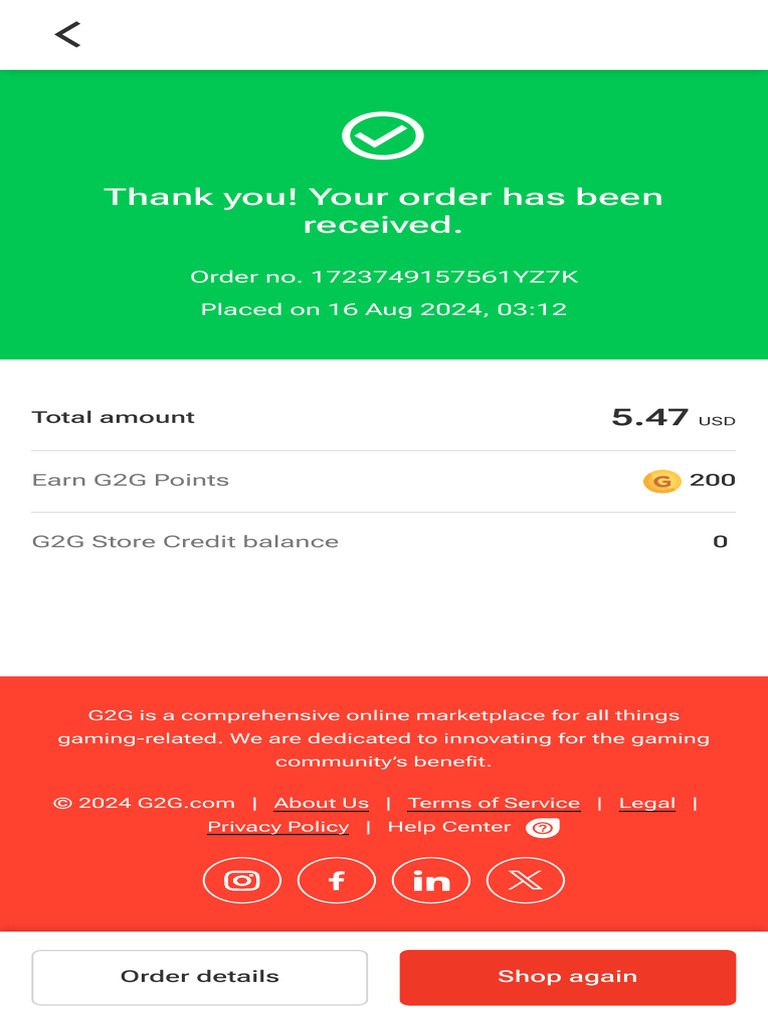
Task: Click the green order success checkmark icon
Action: click(383, 135)
